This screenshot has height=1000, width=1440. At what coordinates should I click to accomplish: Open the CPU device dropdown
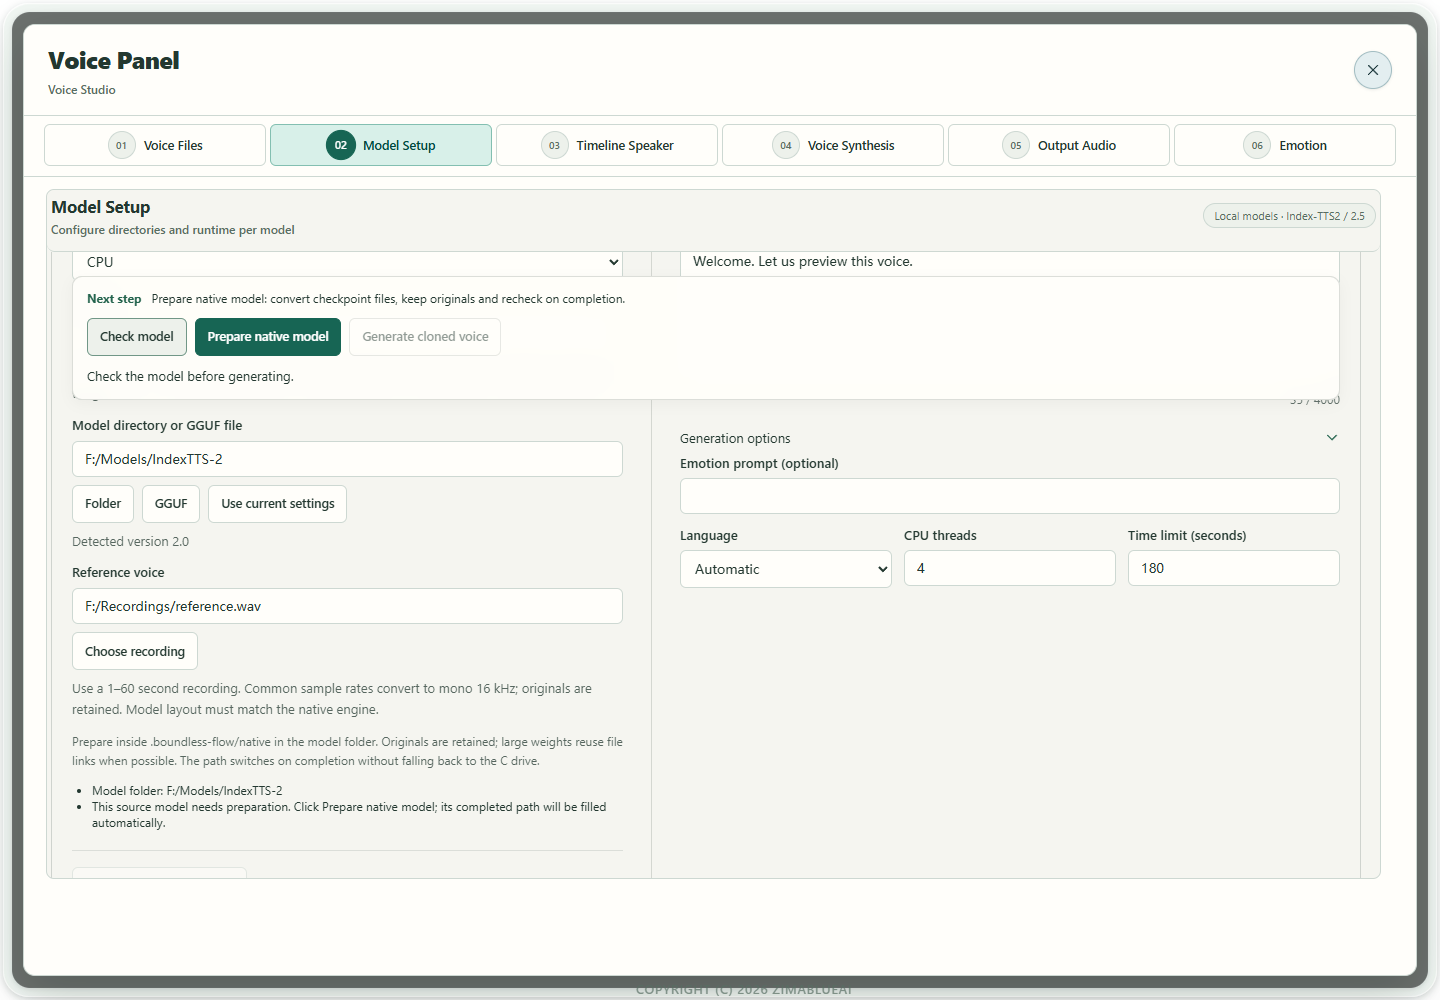point(347,263)
